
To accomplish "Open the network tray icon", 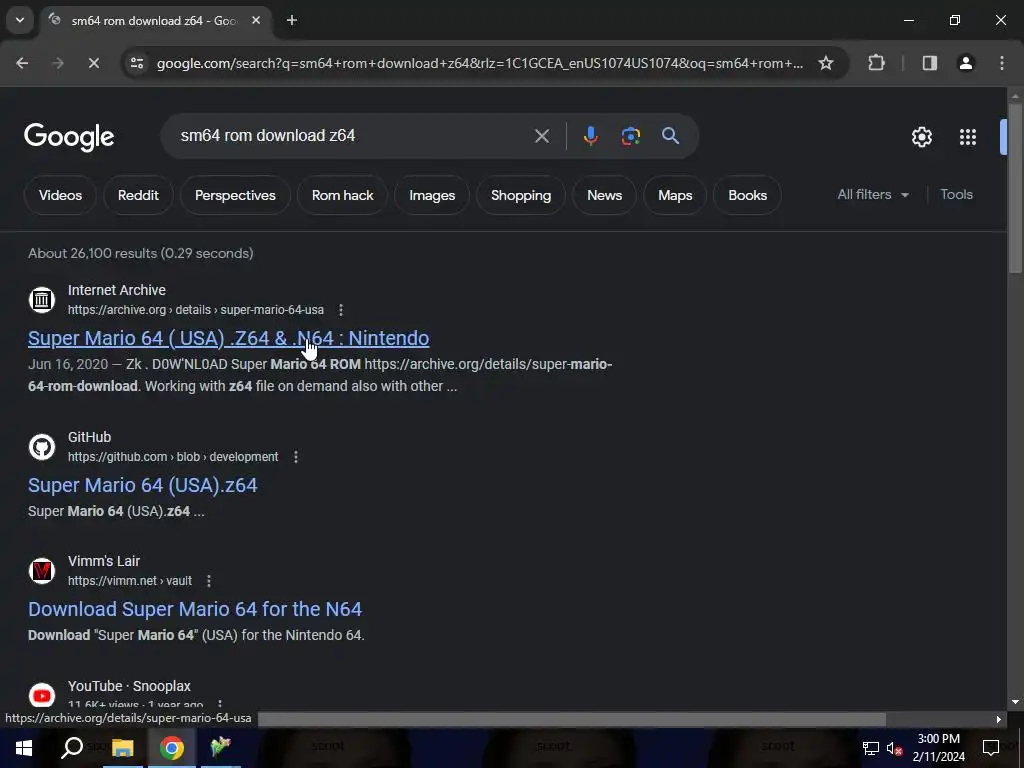I will tap(870, 748).
